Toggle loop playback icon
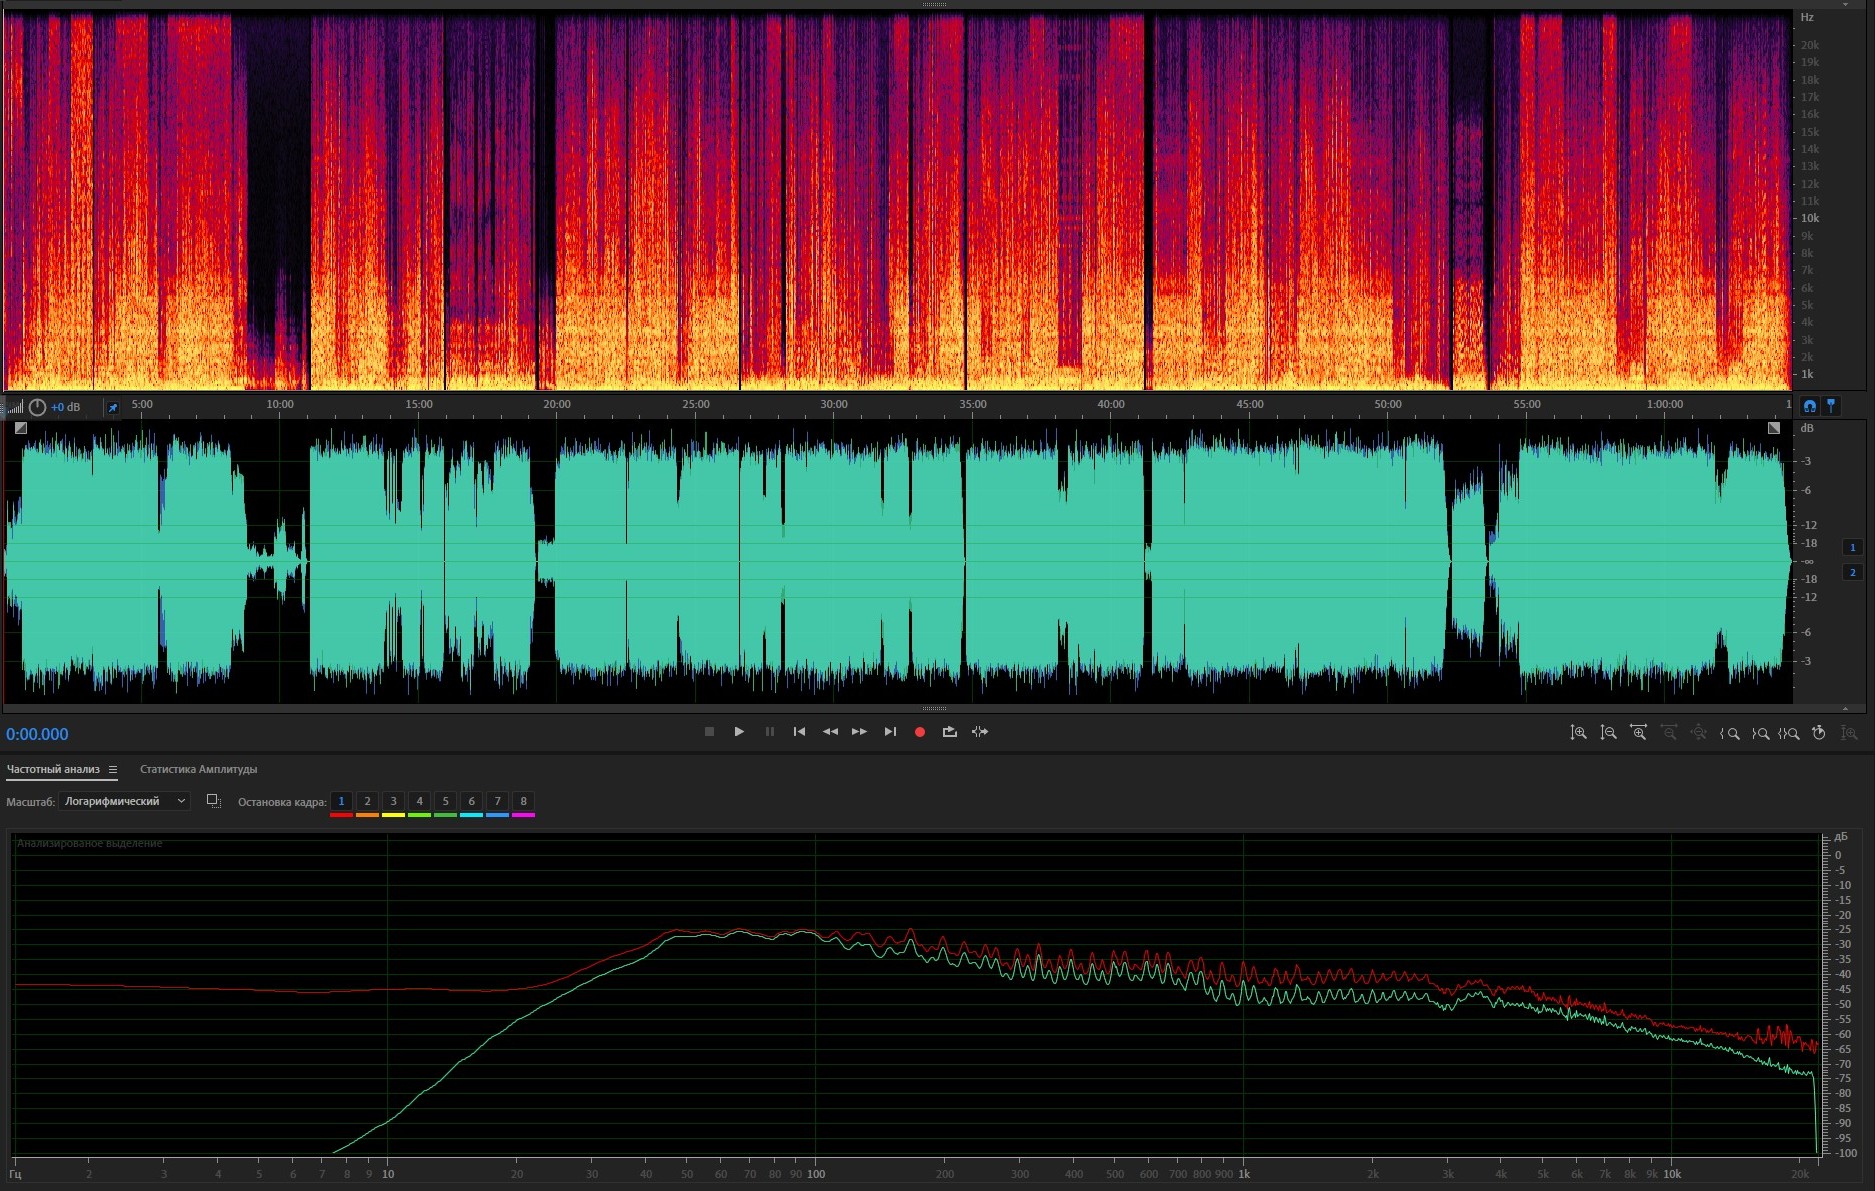 click(x=950, y=732)
